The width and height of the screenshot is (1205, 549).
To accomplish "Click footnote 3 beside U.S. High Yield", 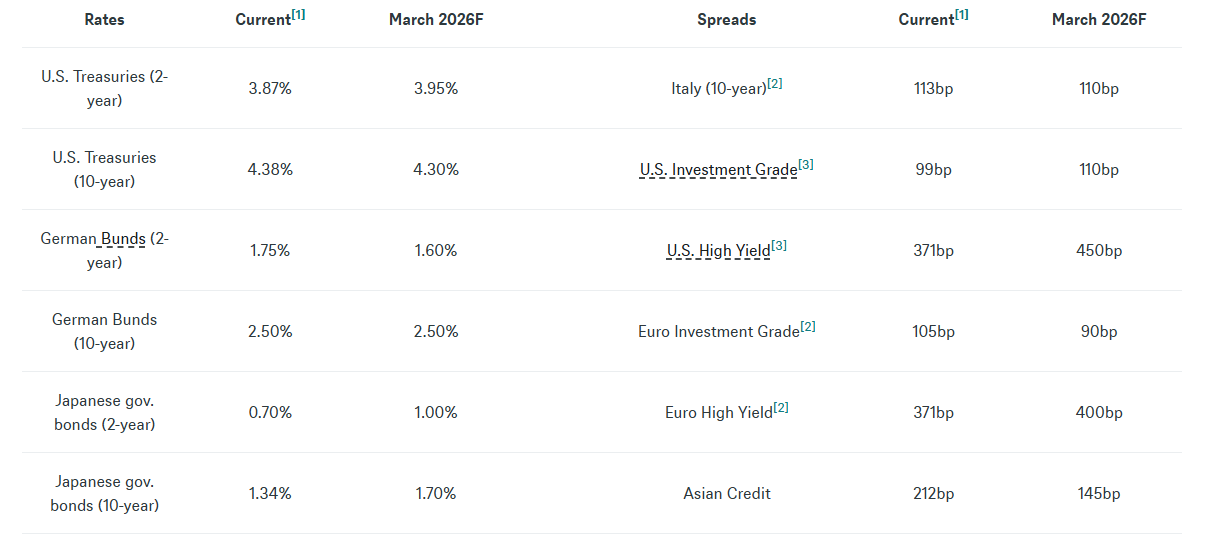I will (779, 246).
